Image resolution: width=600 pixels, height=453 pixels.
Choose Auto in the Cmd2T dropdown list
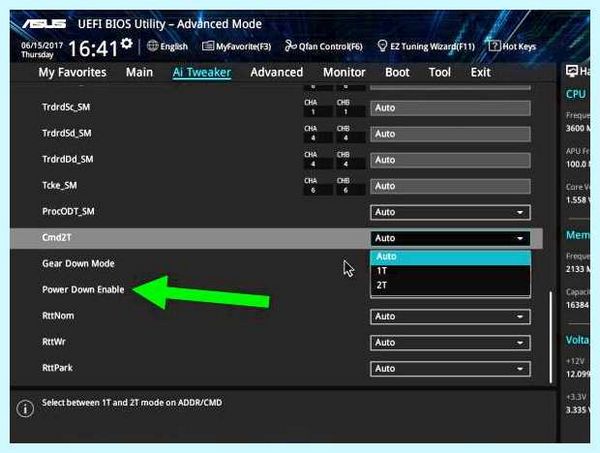pyautogui.click(x=450, y=257)
